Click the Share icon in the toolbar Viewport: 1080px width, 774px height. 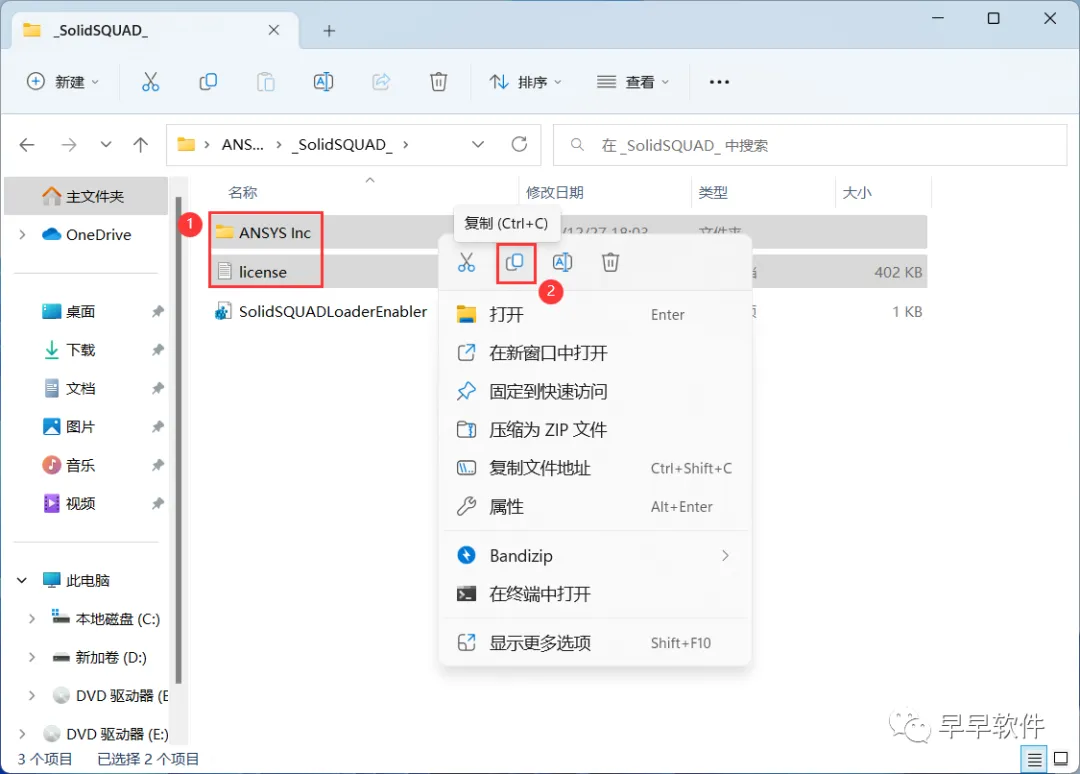click(x=381, y=82)
